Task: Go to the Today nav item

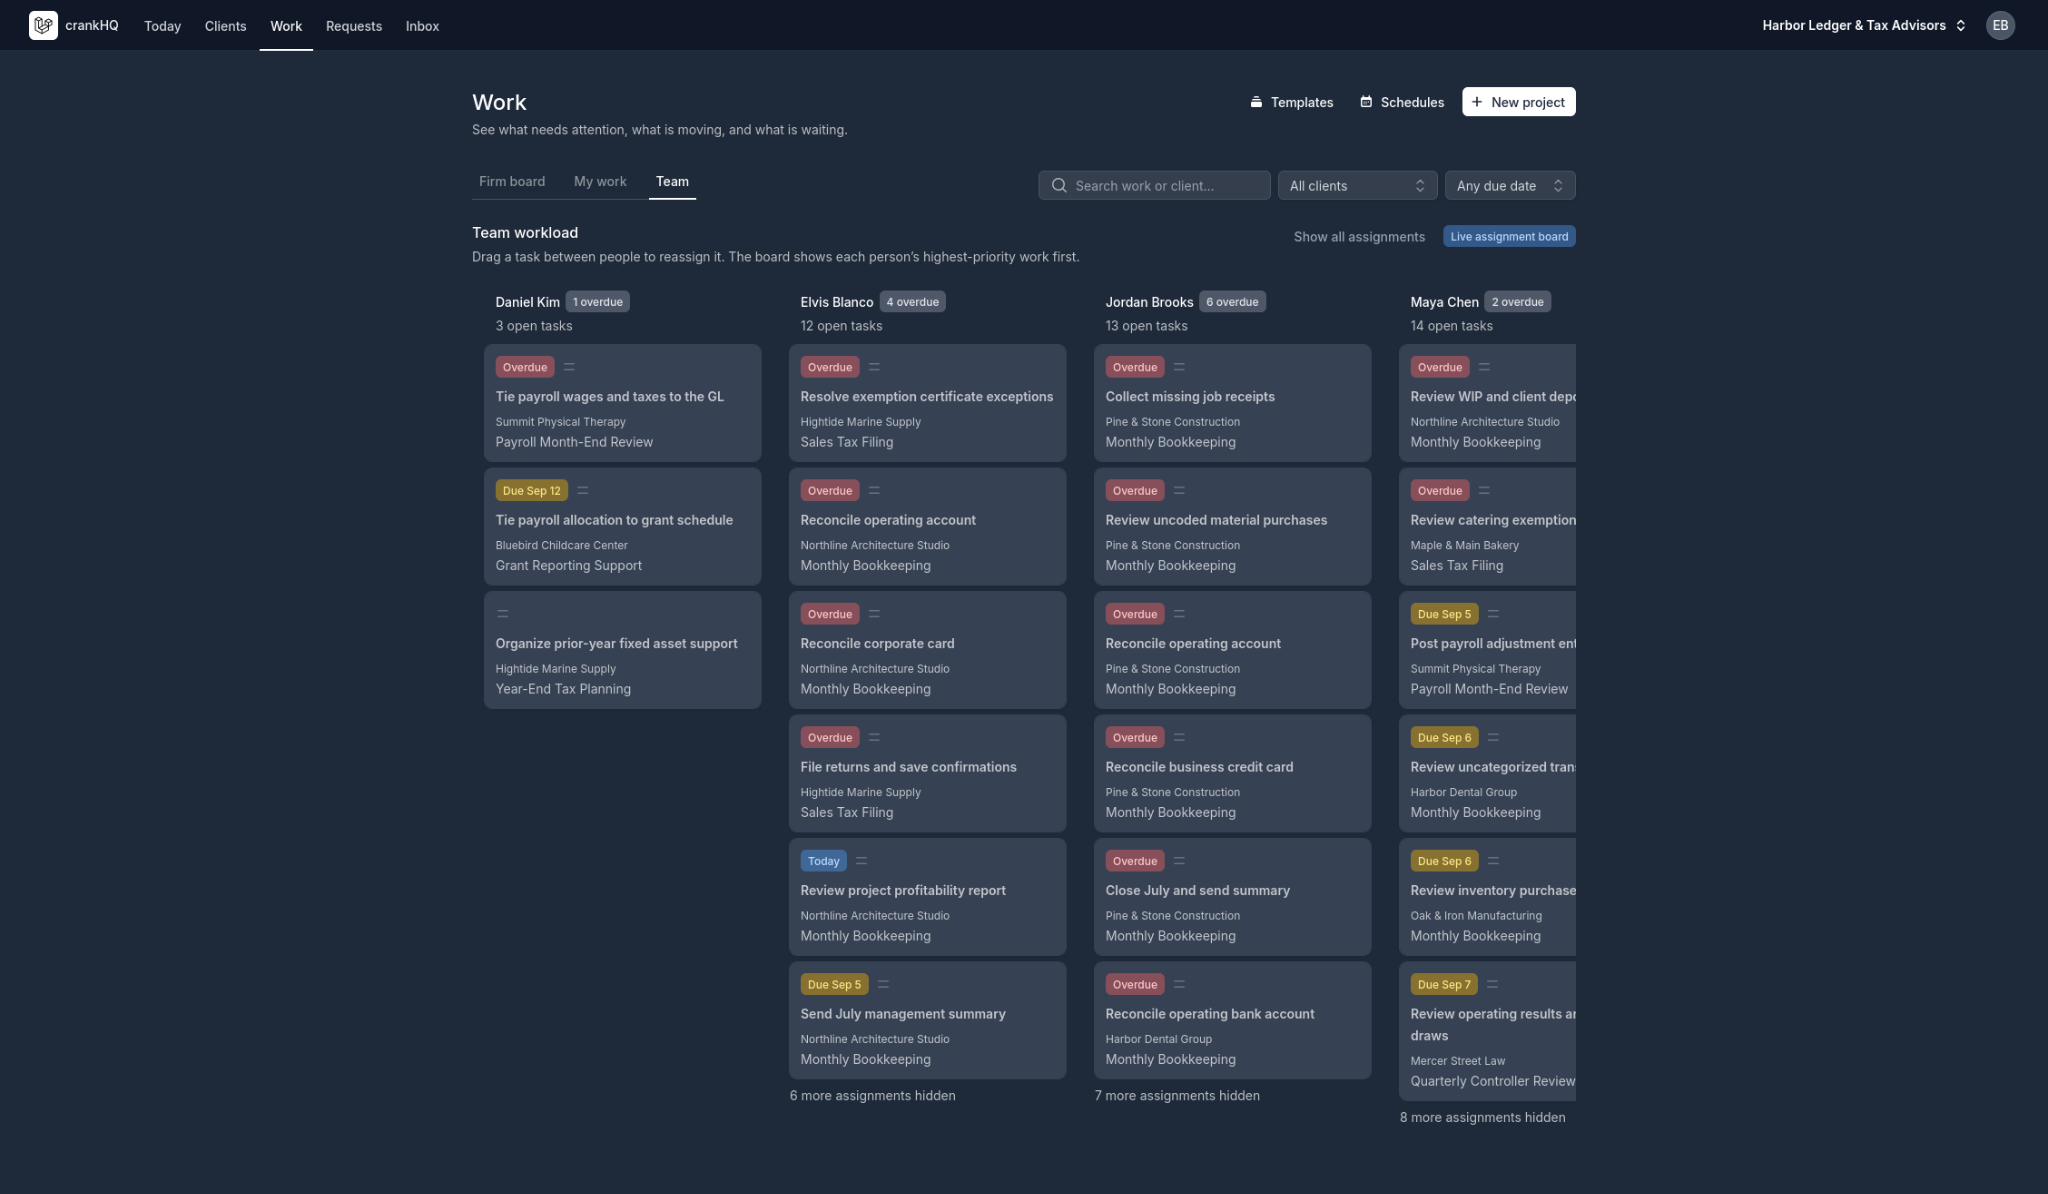Action: (162, 26)
